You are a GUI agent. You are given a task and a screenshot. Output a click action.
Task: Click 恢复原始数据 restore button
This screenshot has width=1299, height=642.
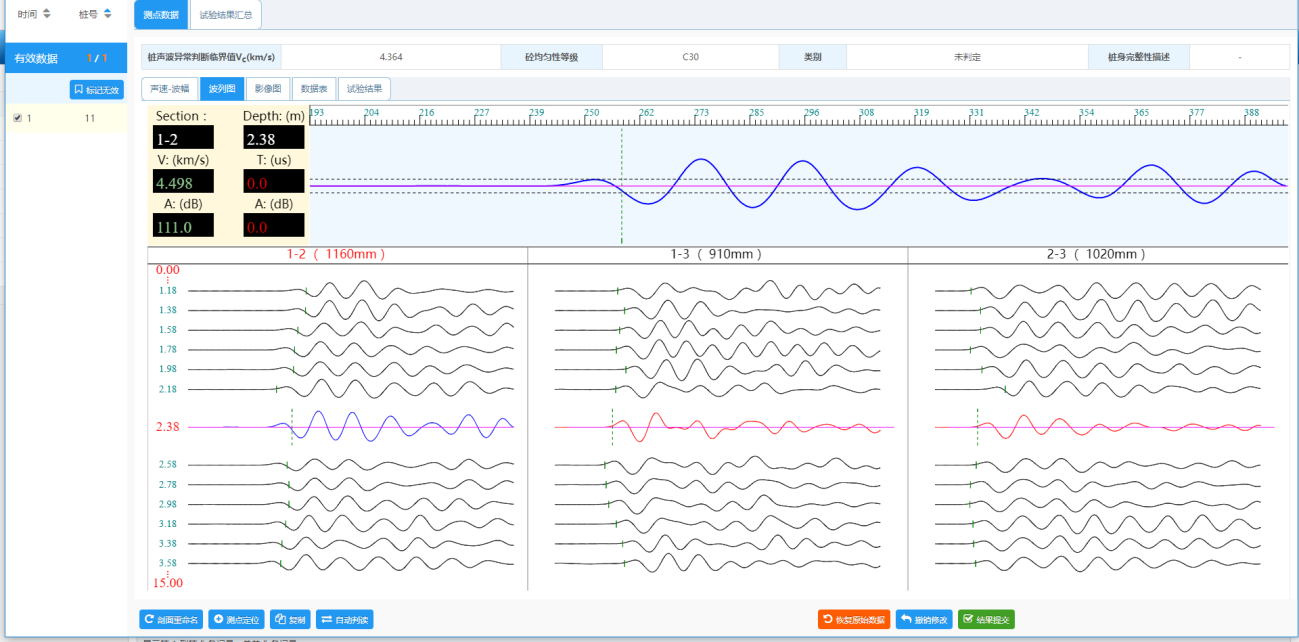853,620
